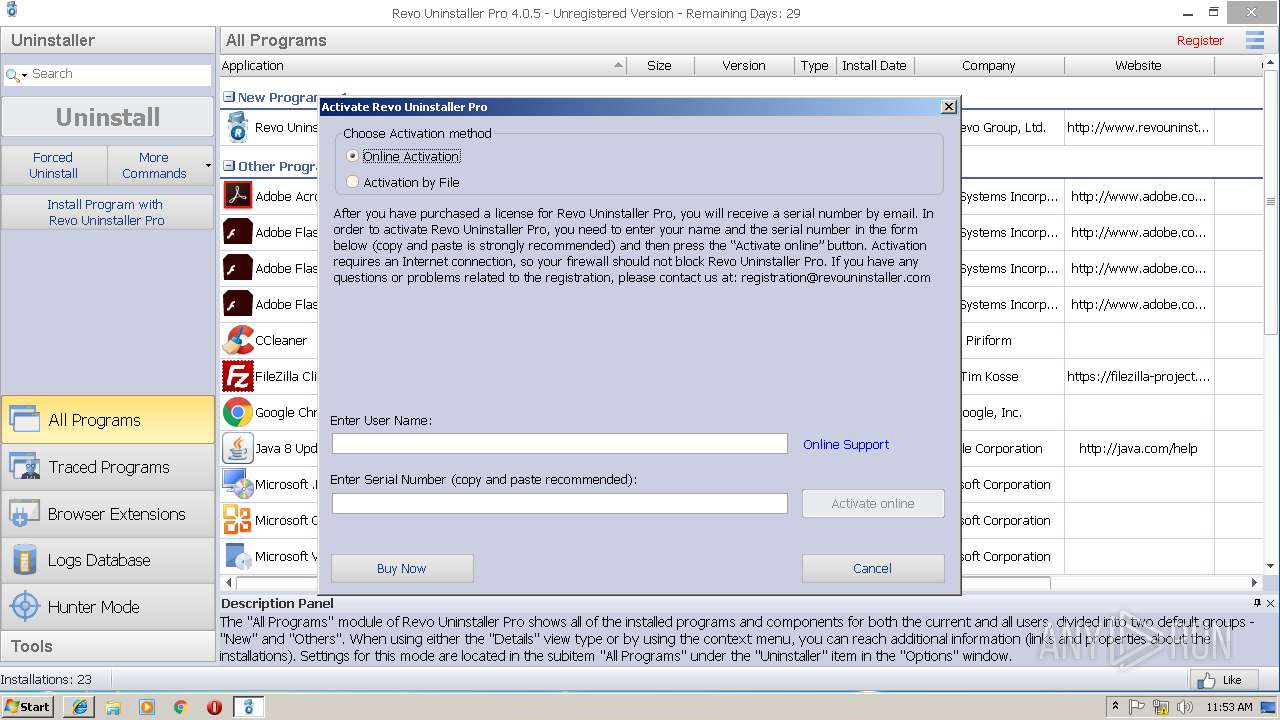
Task: Click the search magnifier icon in Uninstaller panel
Action: (13, 74)
